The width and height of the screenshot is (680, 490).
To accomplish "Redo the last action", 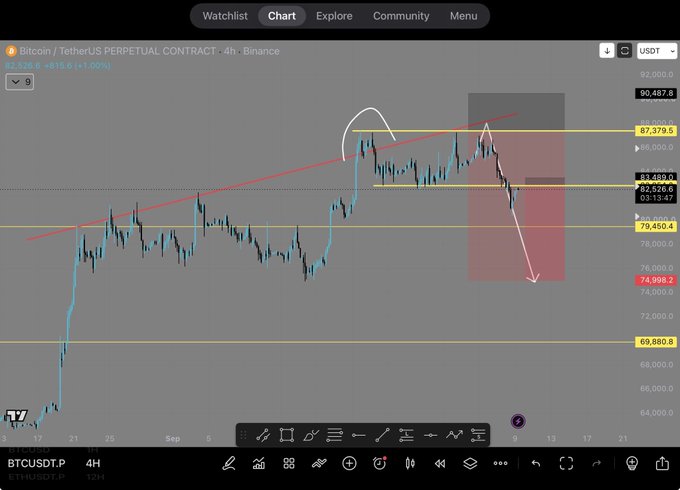I will click(x=597, y=464).
